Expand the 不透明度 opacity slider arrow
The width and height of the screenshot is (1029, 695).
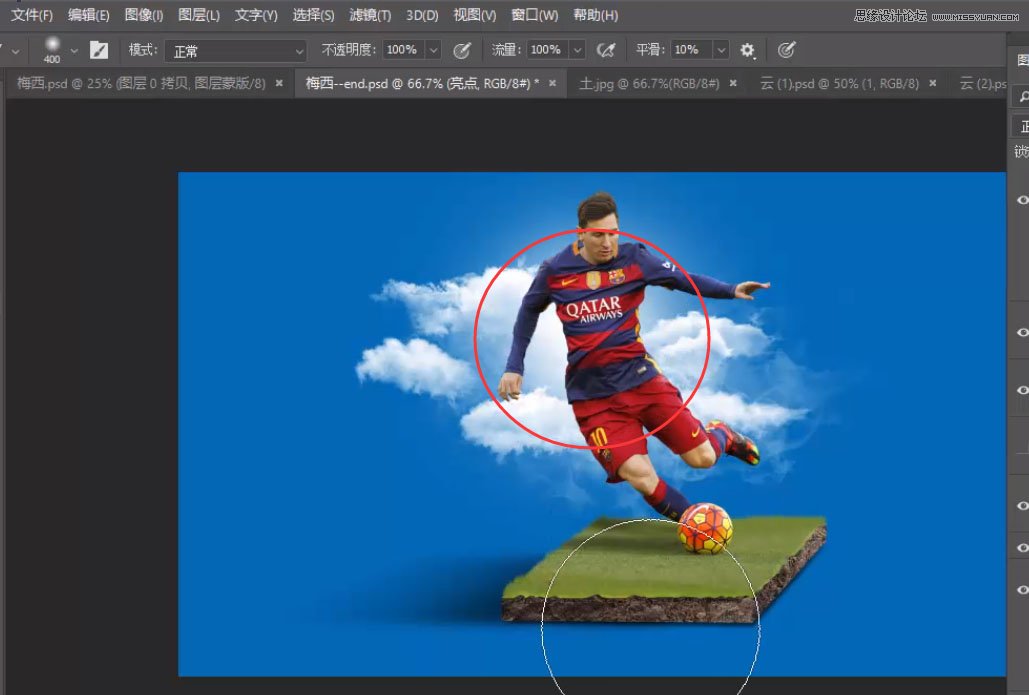click(433, 50)
